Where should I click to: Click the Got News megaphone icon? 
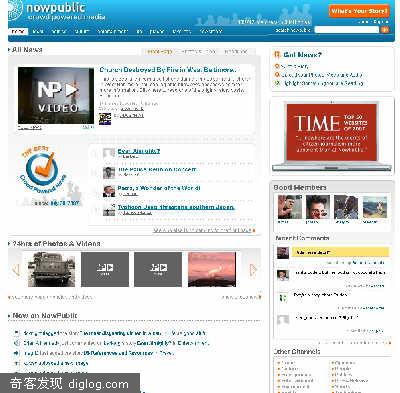(x=277, y=55)
